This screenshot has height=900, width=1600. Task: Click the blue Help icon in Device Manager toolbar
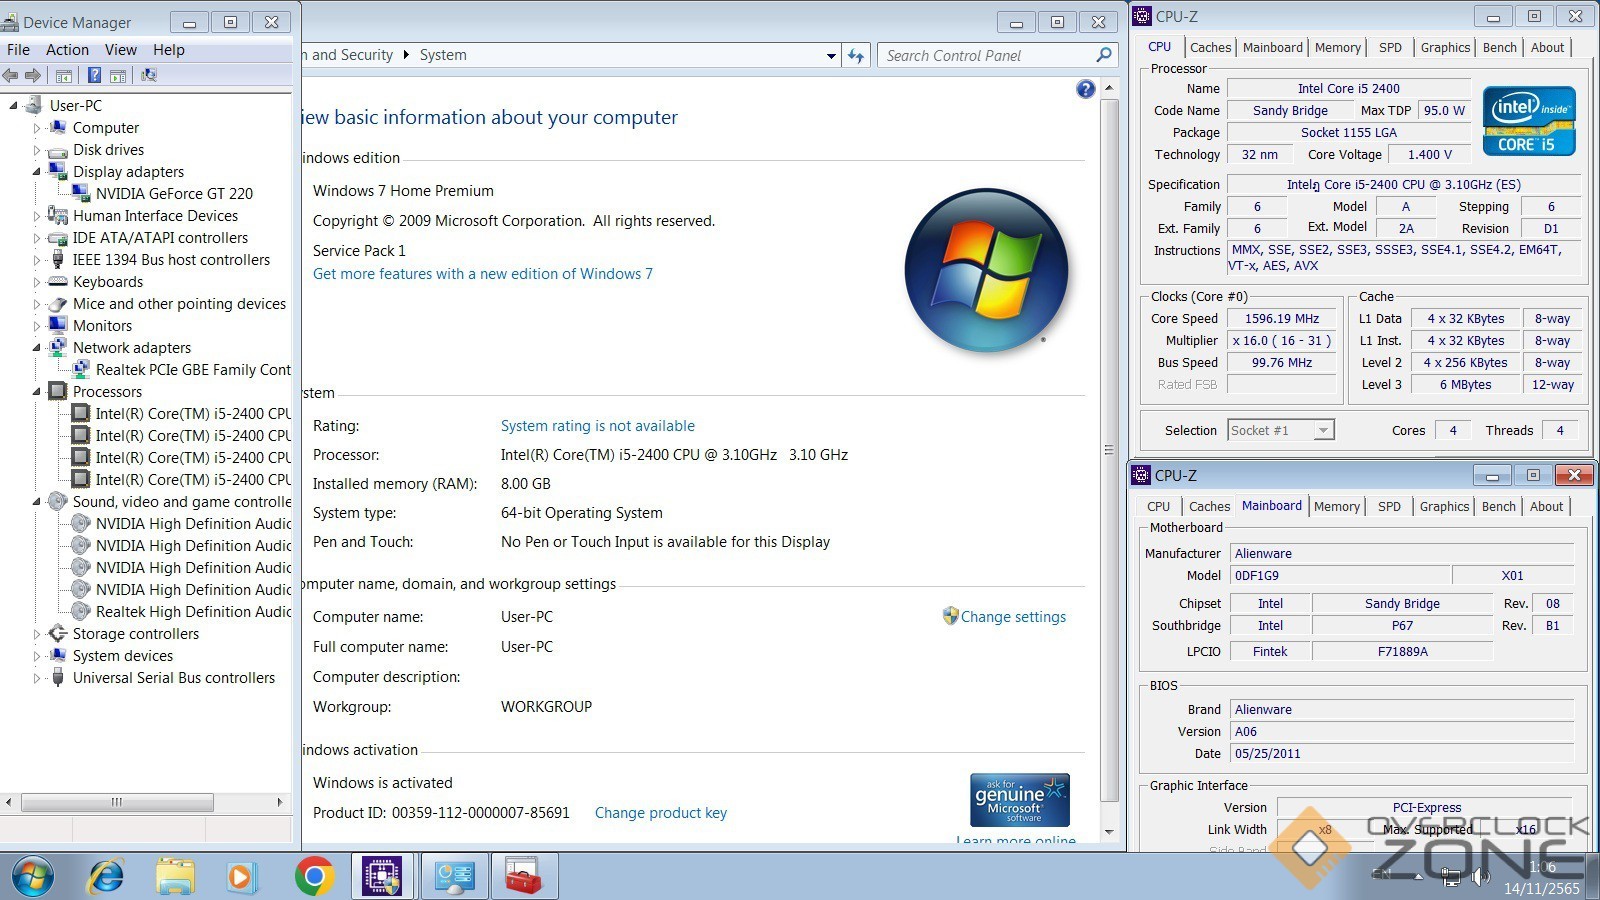[94, 75]
